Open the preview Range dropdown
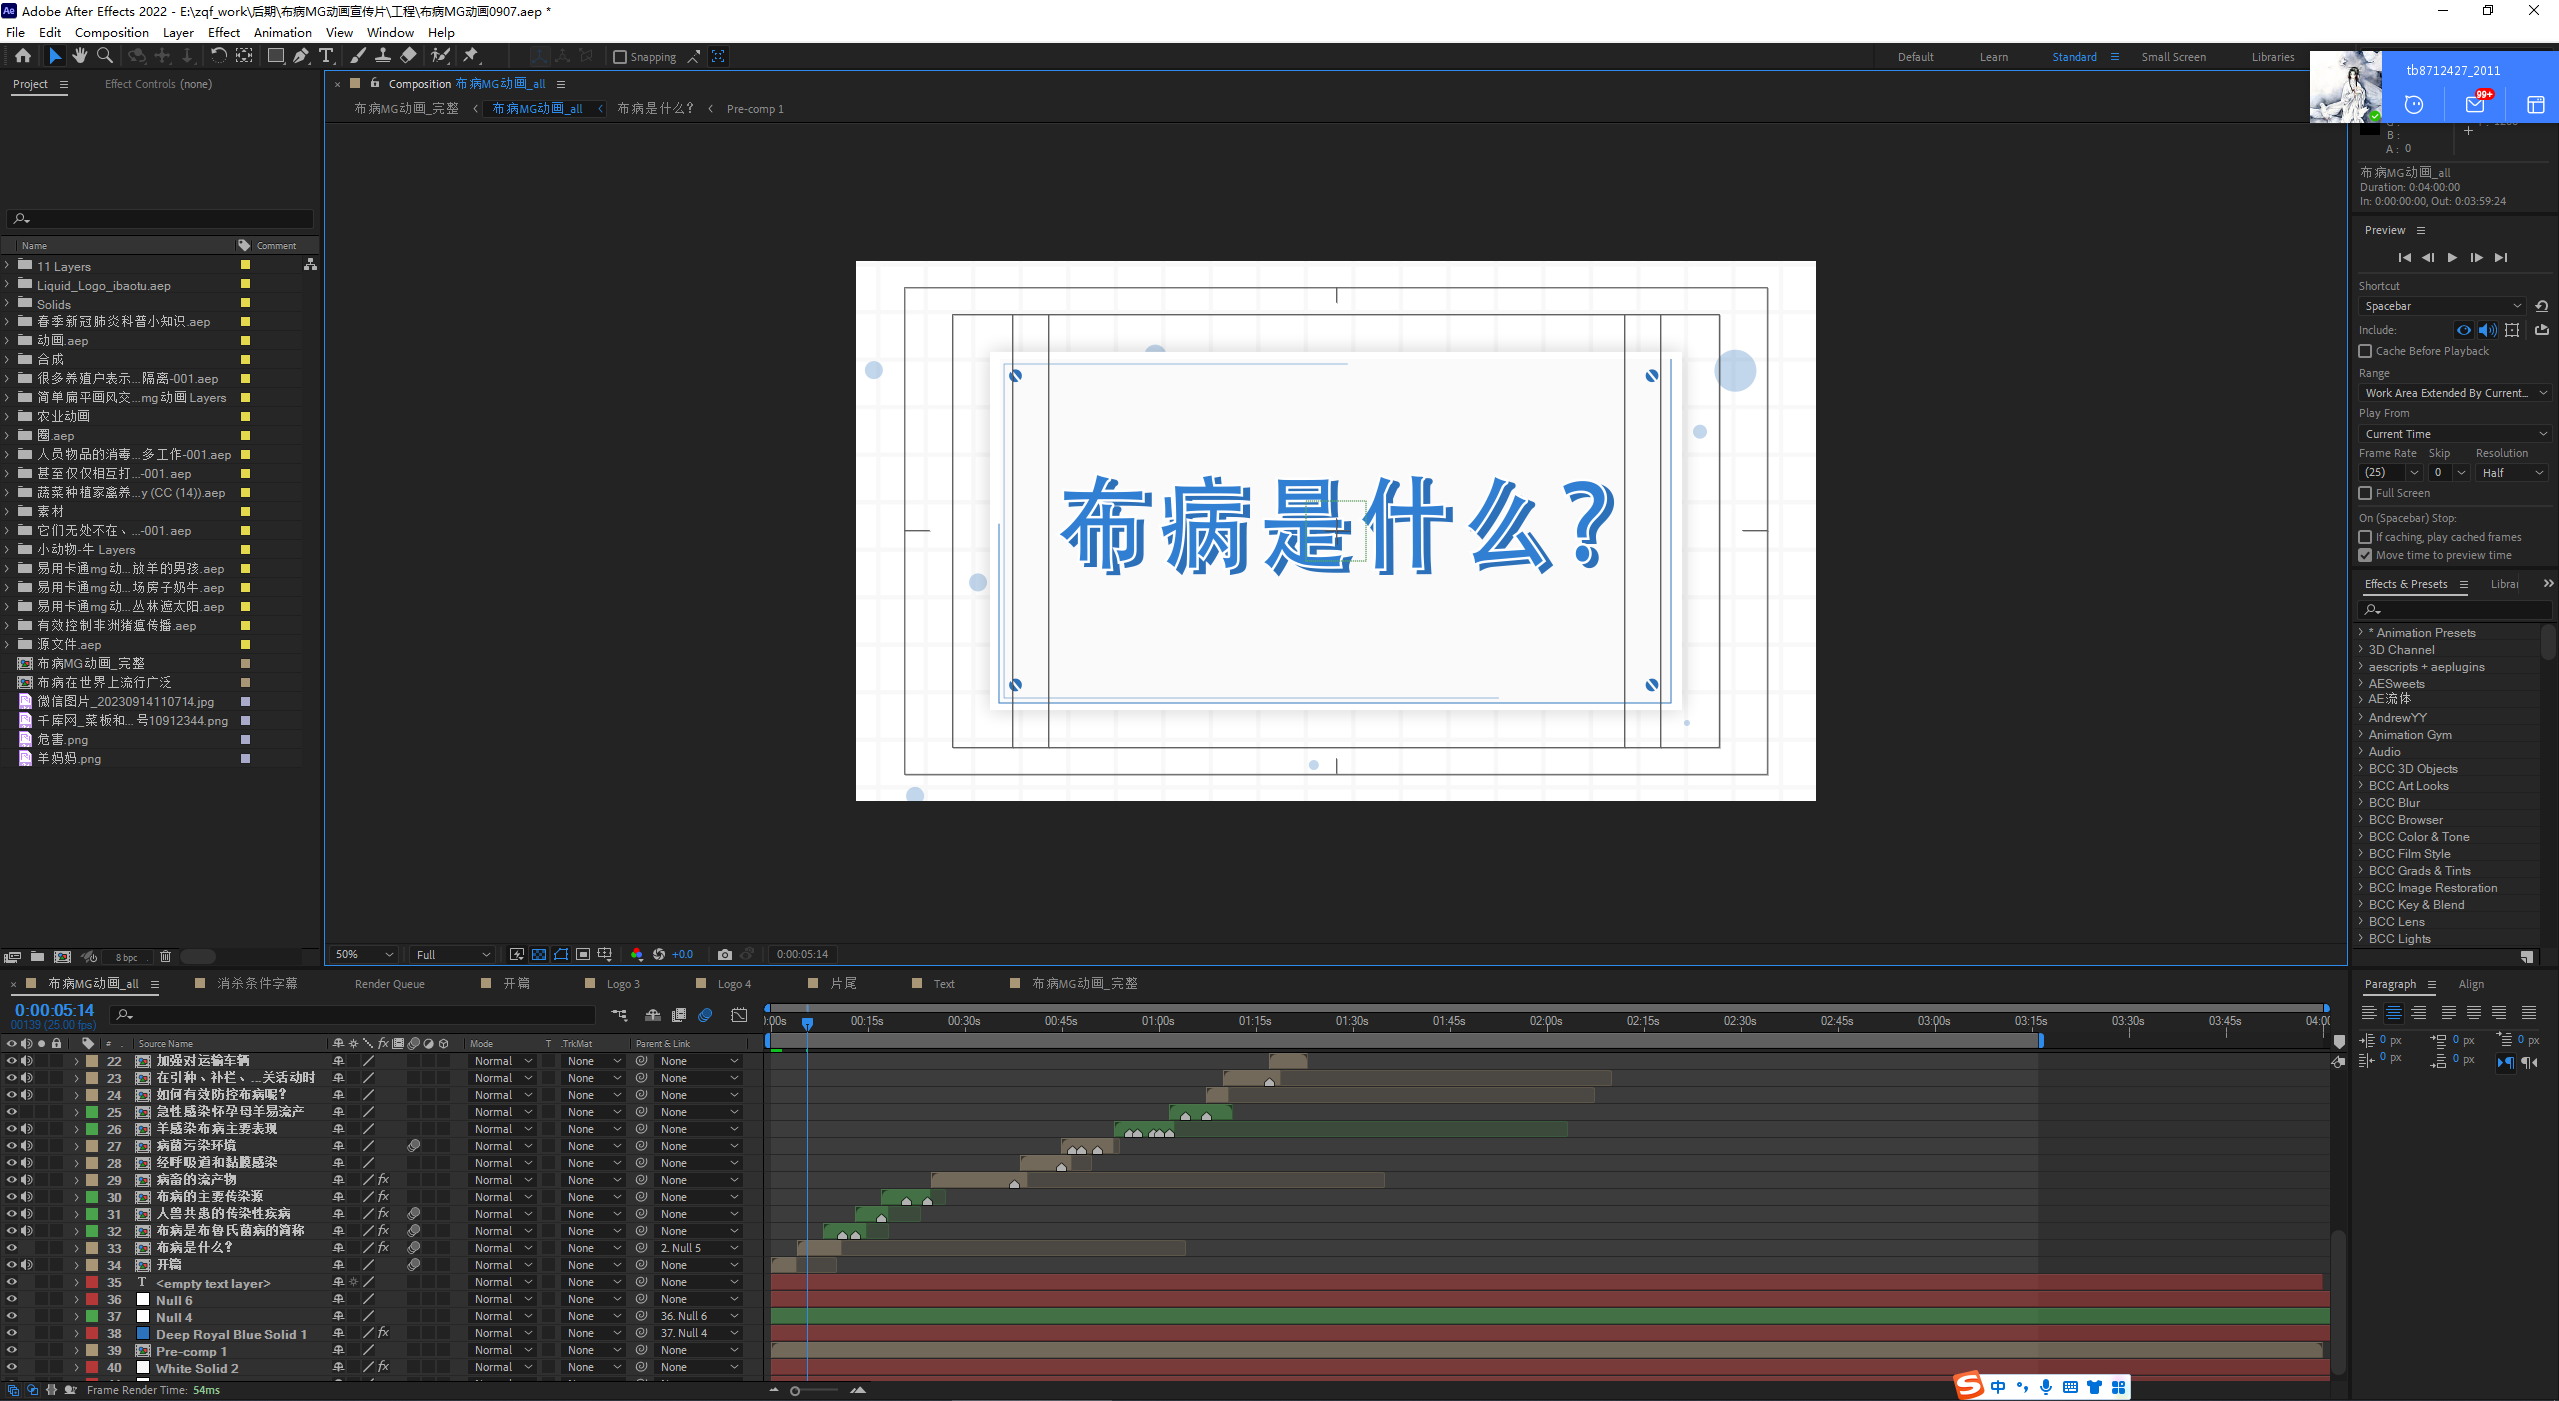 pyautogui.click(x=2455, y=393)
